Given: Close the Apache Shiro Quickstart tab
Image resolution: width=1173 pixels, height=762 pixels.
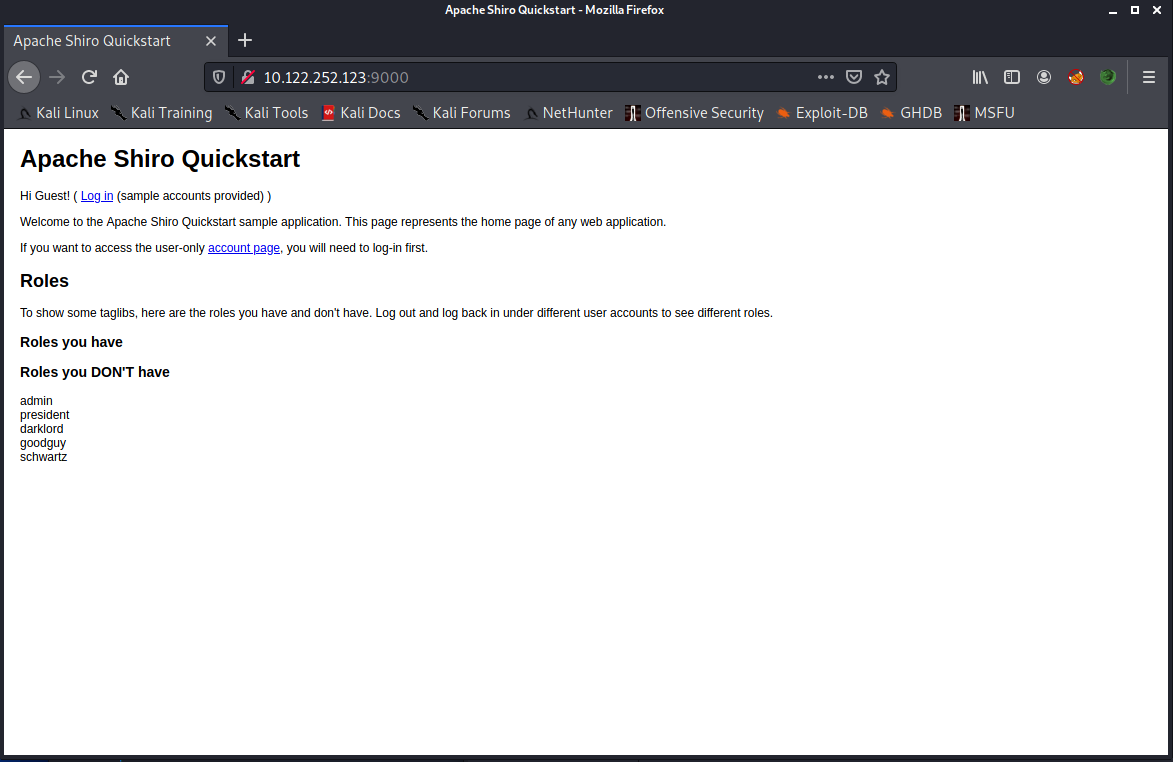Looking at the screenshot, I should click(211, 41).
